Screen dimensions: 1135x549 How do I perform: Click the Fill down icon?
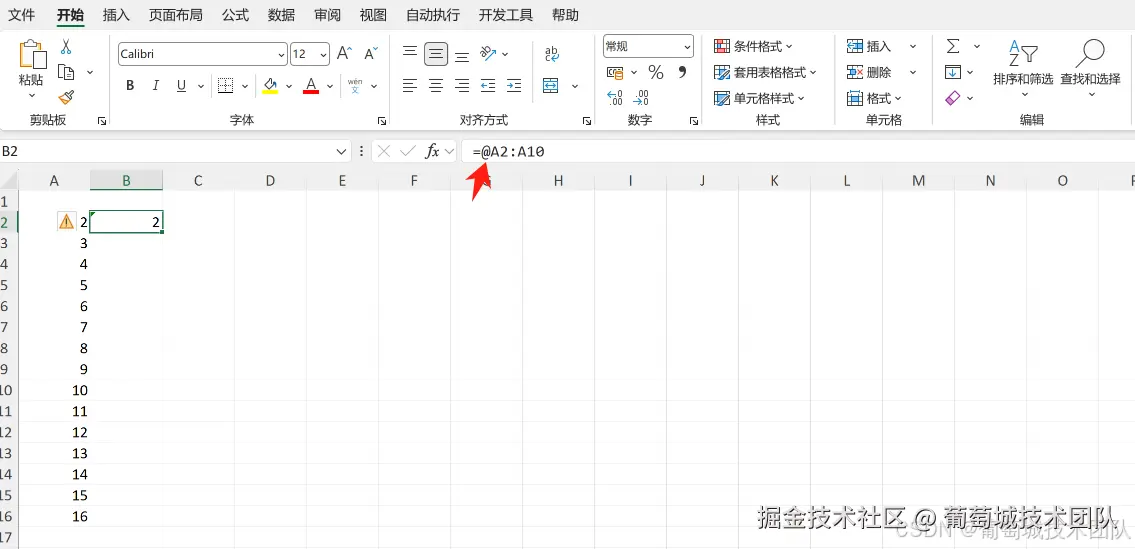[x=953, y=72]
